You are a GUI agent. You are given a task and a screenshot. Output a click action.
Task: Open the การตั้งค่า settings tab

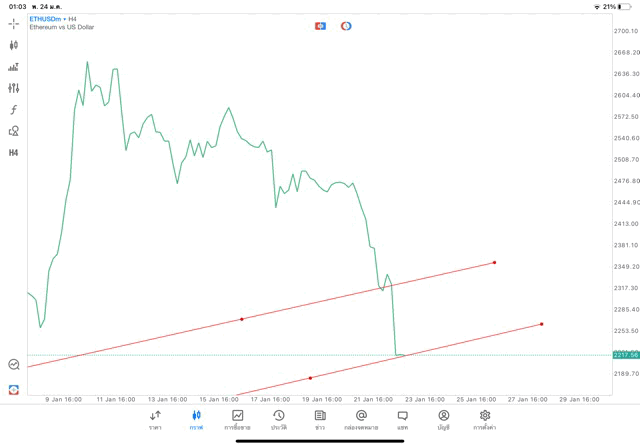[485, 419]
